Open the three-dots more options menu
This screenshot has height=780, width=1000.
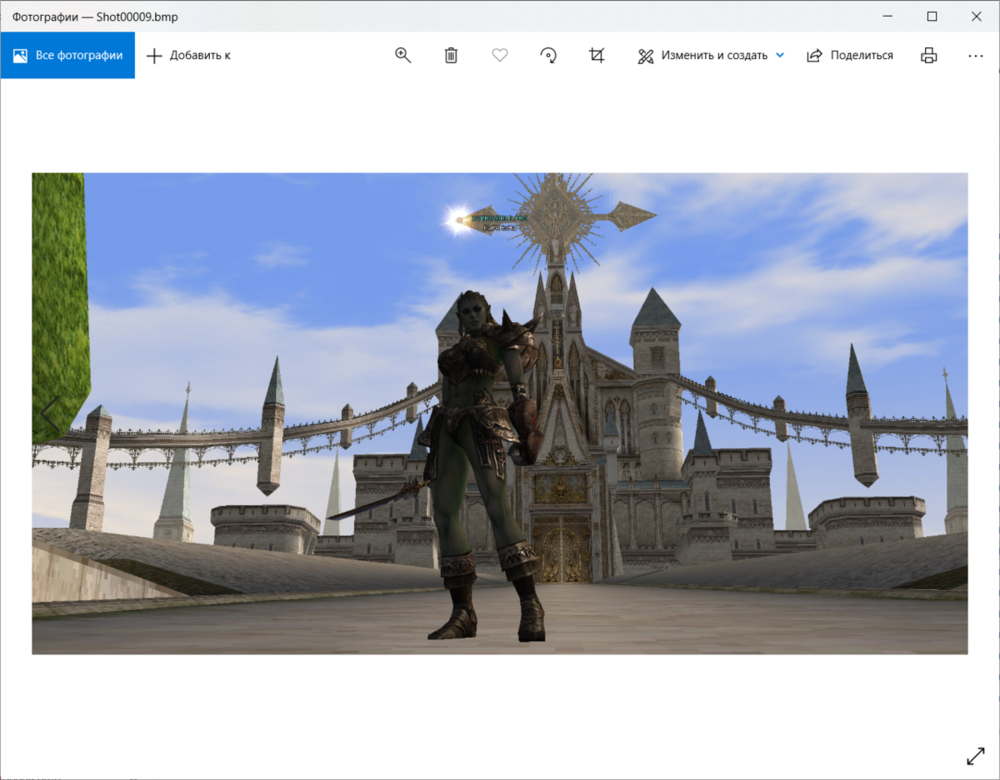tap(975, 55)
